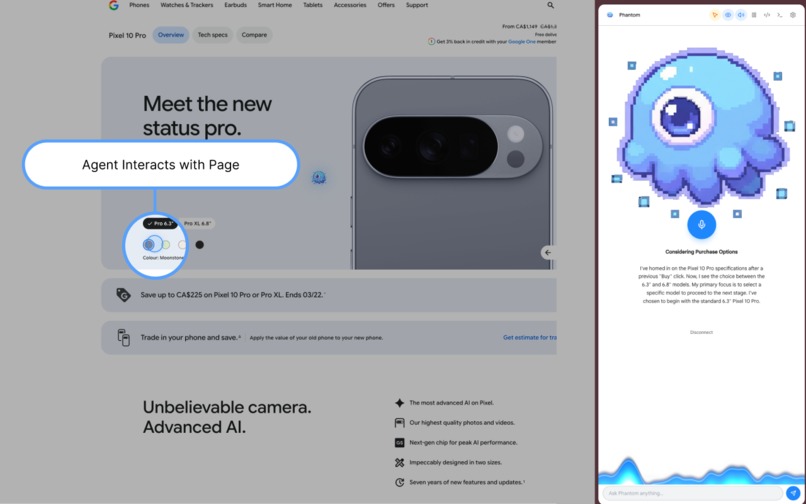
Task: Open the Support menu item
Action: click(417, 5)
